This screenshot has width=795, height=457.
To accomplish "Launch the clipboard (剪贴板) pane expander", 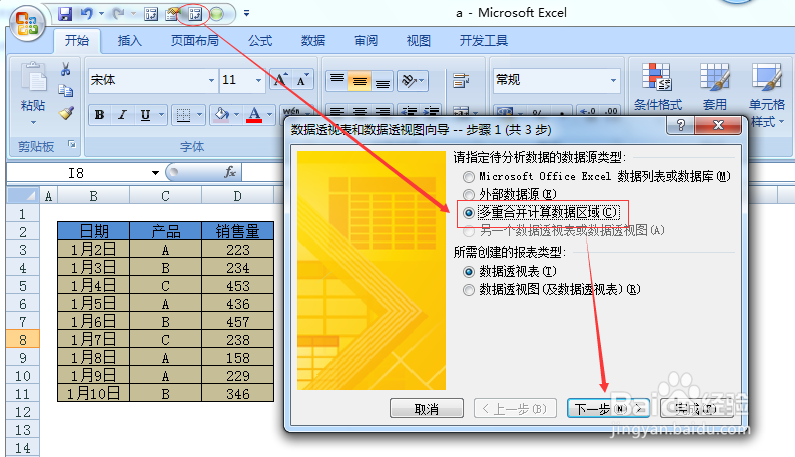I will point(72,145).
